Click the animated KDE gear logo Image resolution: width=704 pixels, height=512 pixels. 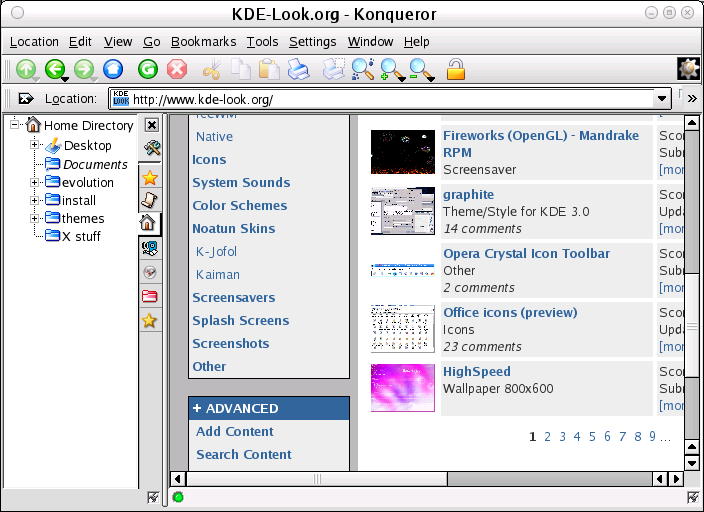(x=688, y=69)
